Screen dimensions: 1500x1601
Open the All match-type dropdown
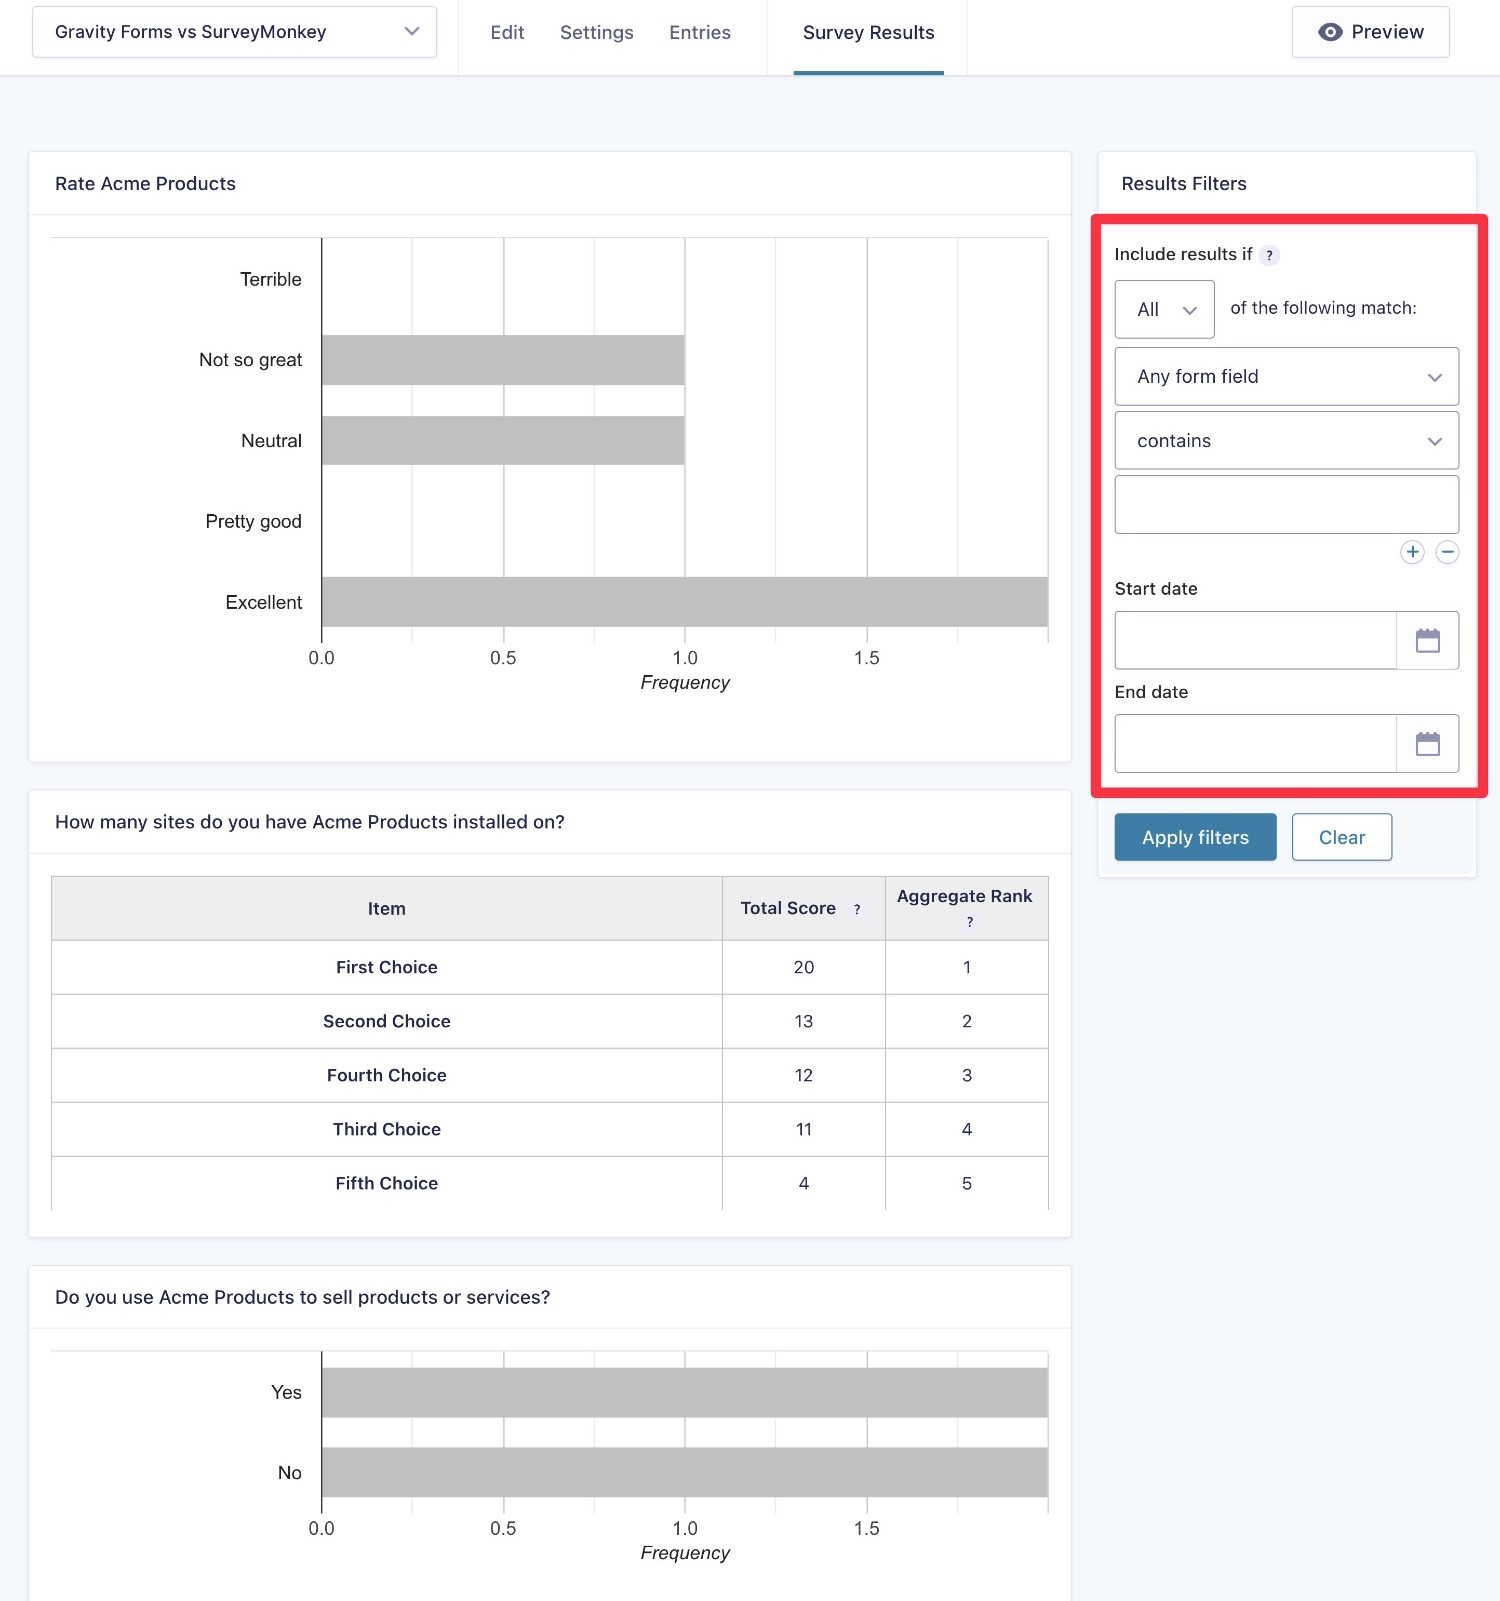pos(1164,309)
